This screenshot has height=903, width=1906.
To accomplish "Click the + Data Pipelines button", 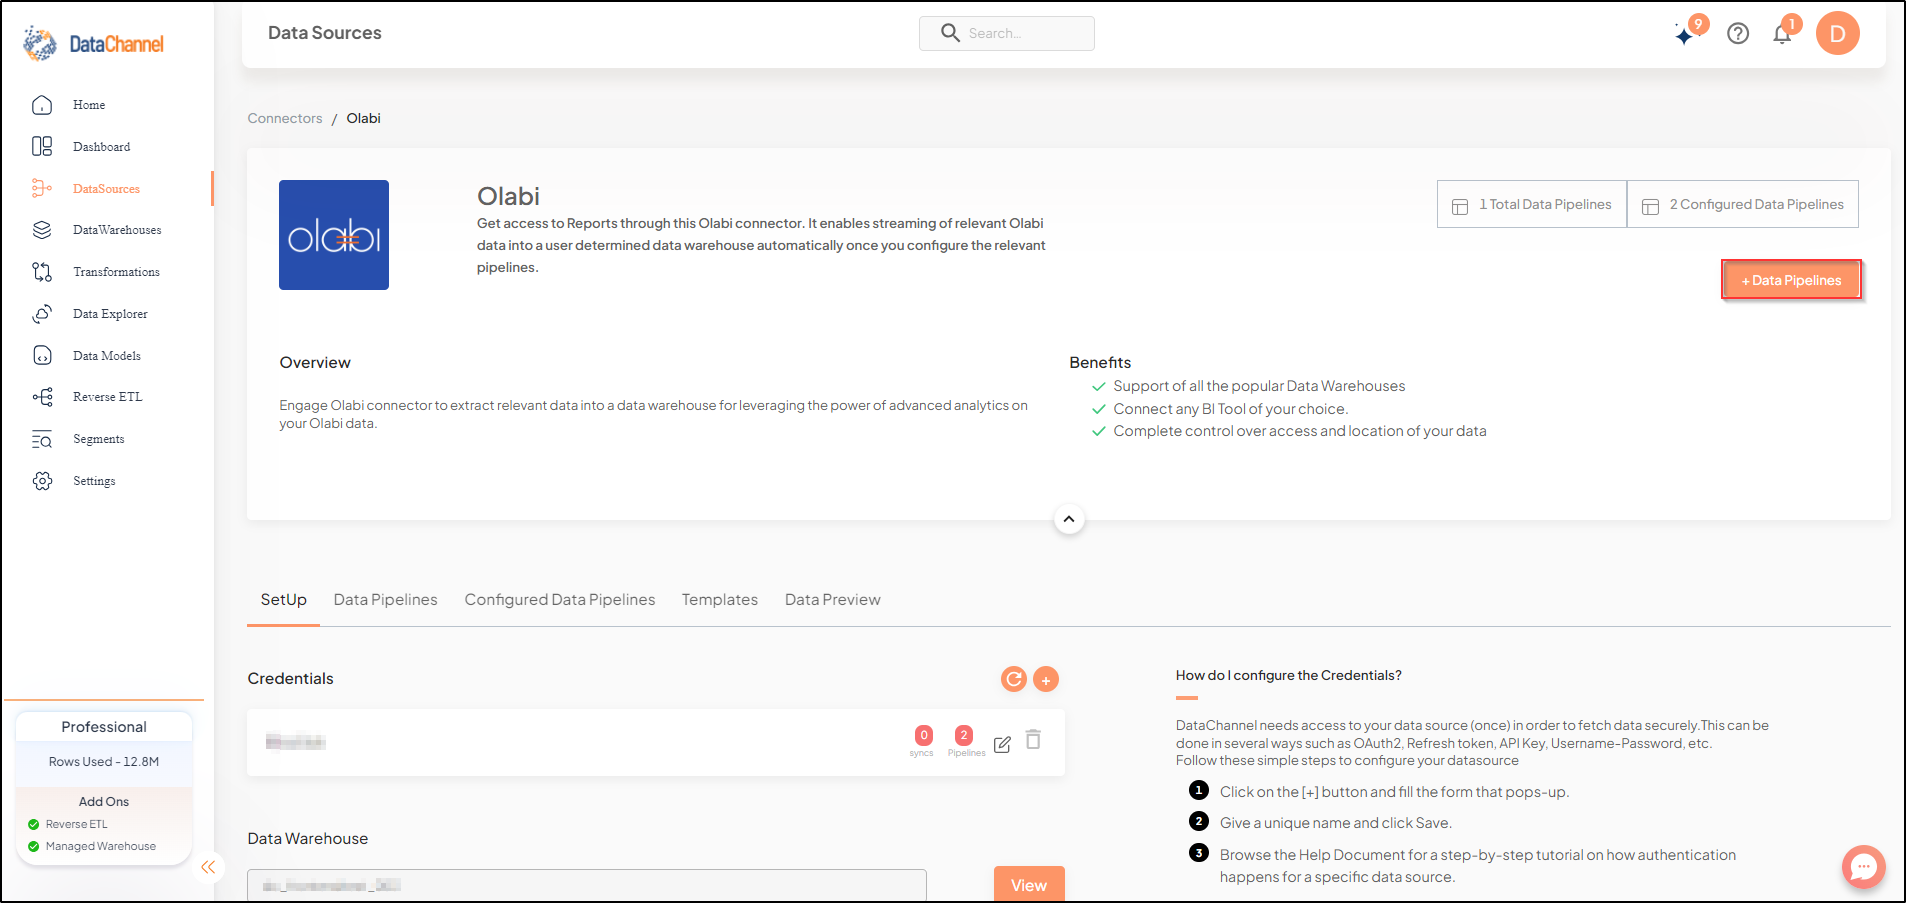I will click(x=1791, y=280).
